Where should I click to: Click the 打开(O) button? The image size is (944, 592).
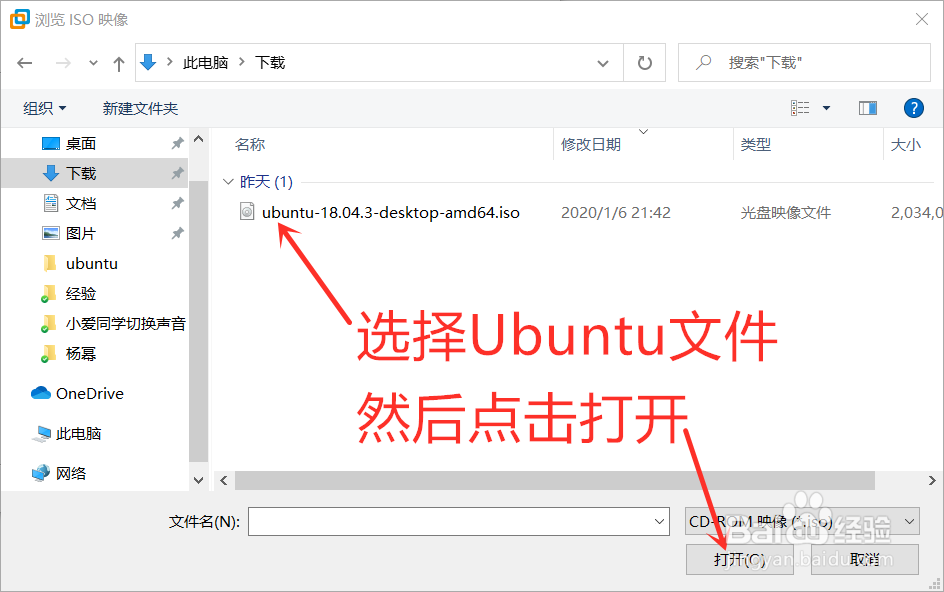point(740,559)
